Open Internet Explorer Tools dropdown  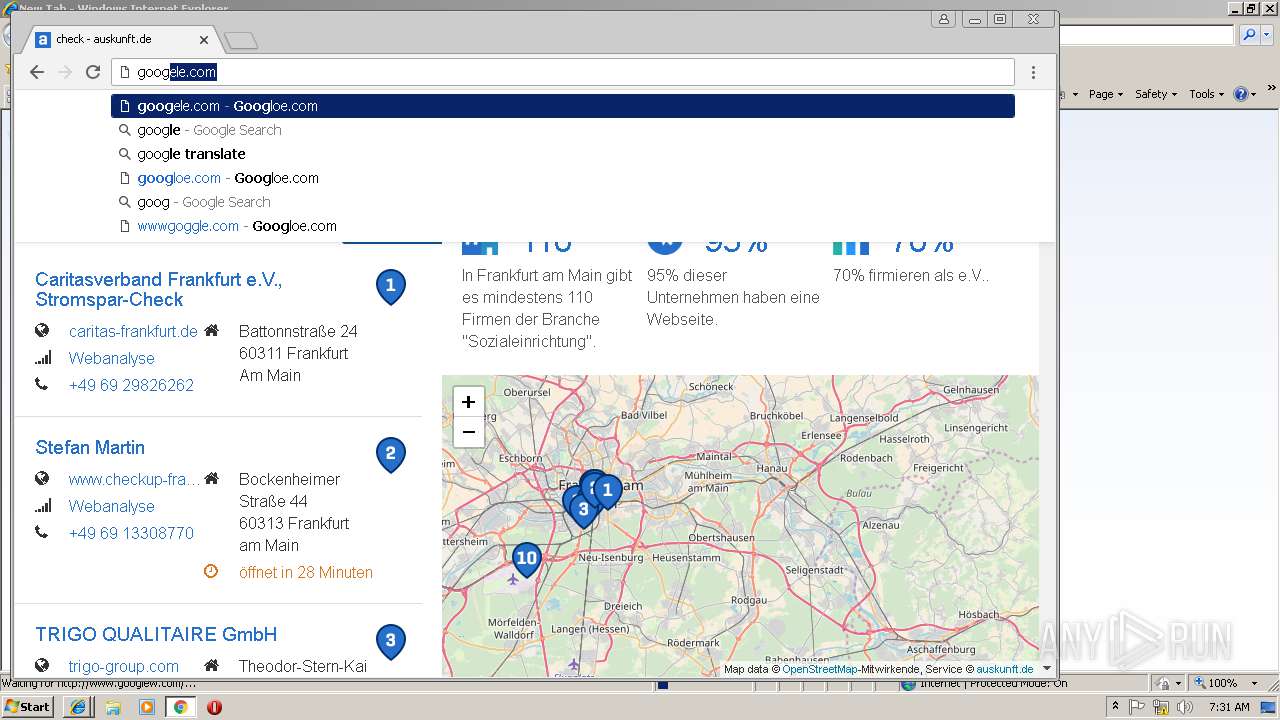pos(1207,94)
